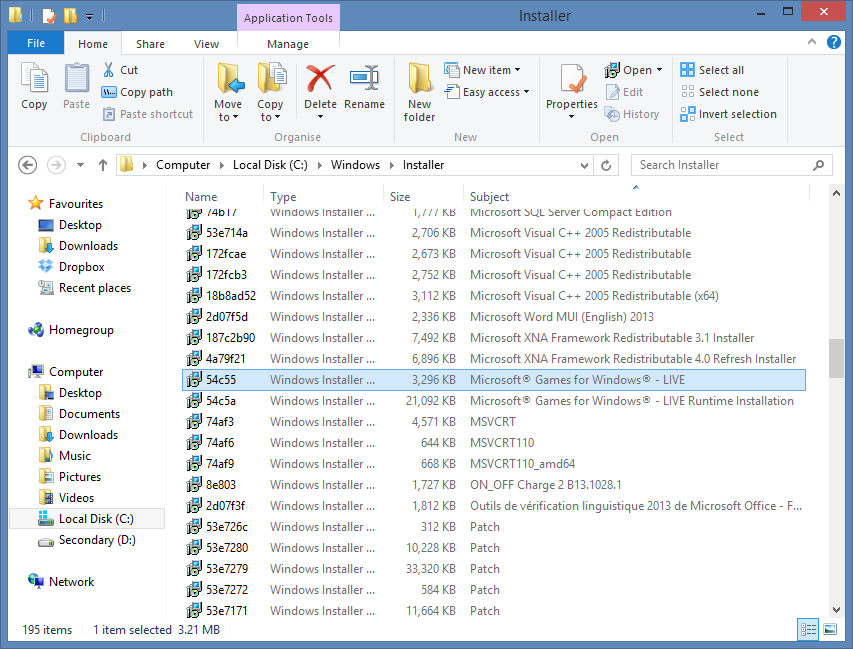Choose Select all in the ribbon

[x=712, y=70]
